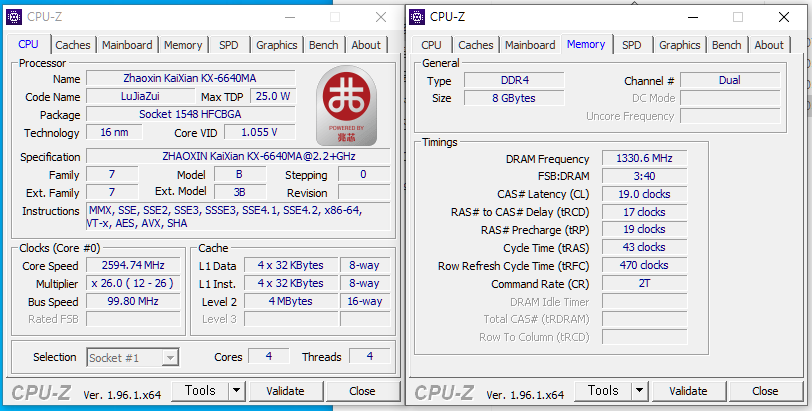Click the 16-way Level 2 associativity value
The image size is (812, 411).
pos(365,301)
